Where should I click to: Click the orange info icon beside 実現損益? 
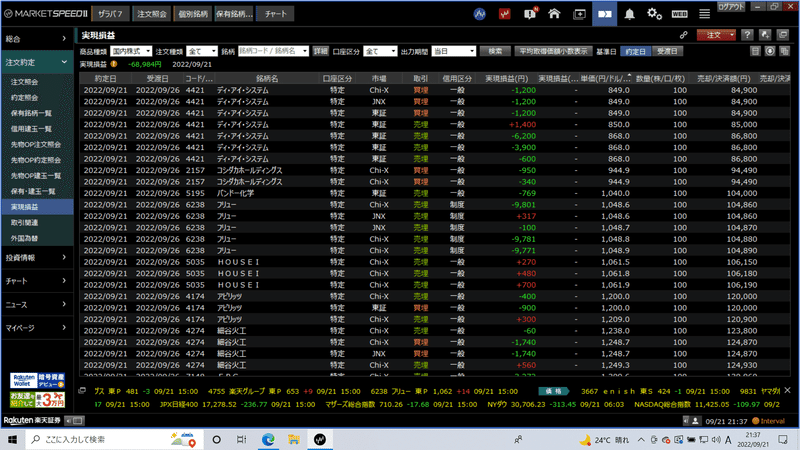tap(114, 64)
